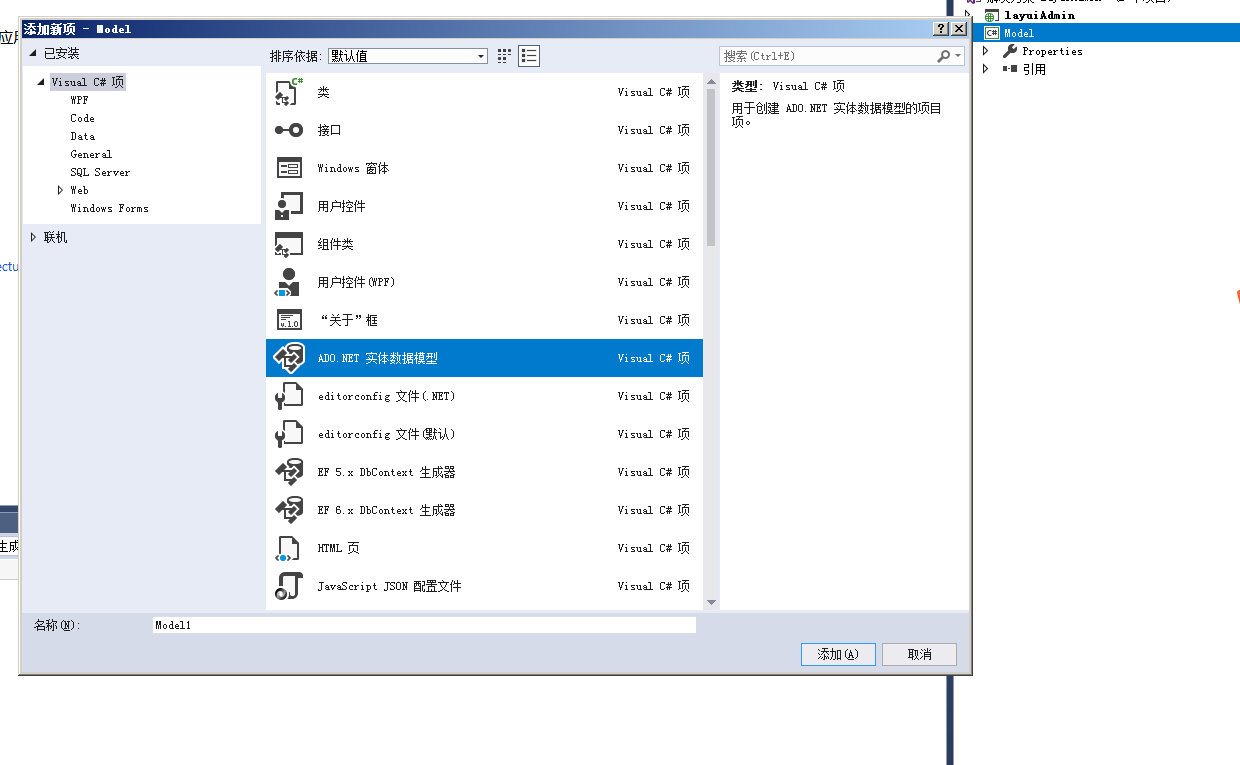Choose EF 6.x DbContext 生成器 icon

tap(288, 510)
